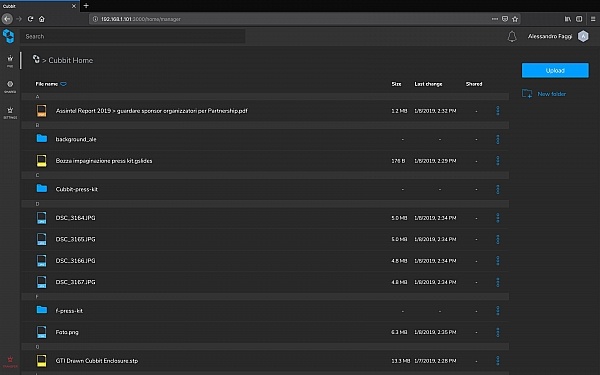Reload the page in the browser toolbar
This screenshot has height=375, width=600.
point(30,19)
